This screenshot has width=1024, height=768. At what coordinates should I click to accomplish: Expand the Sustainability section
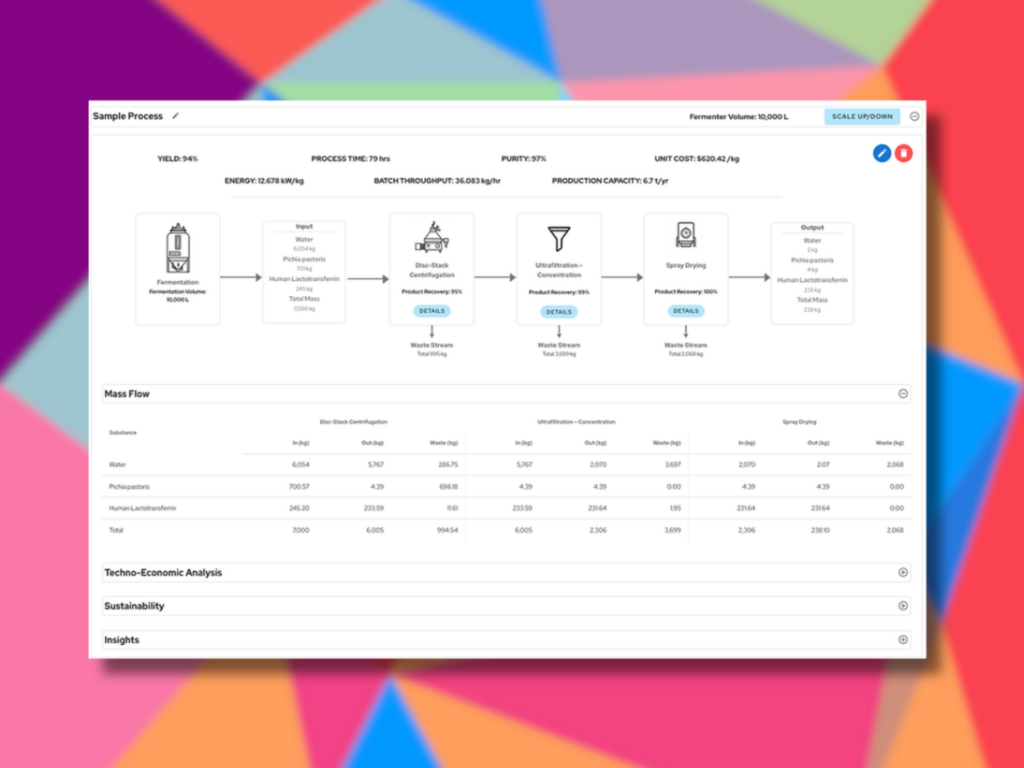[903, 606]
